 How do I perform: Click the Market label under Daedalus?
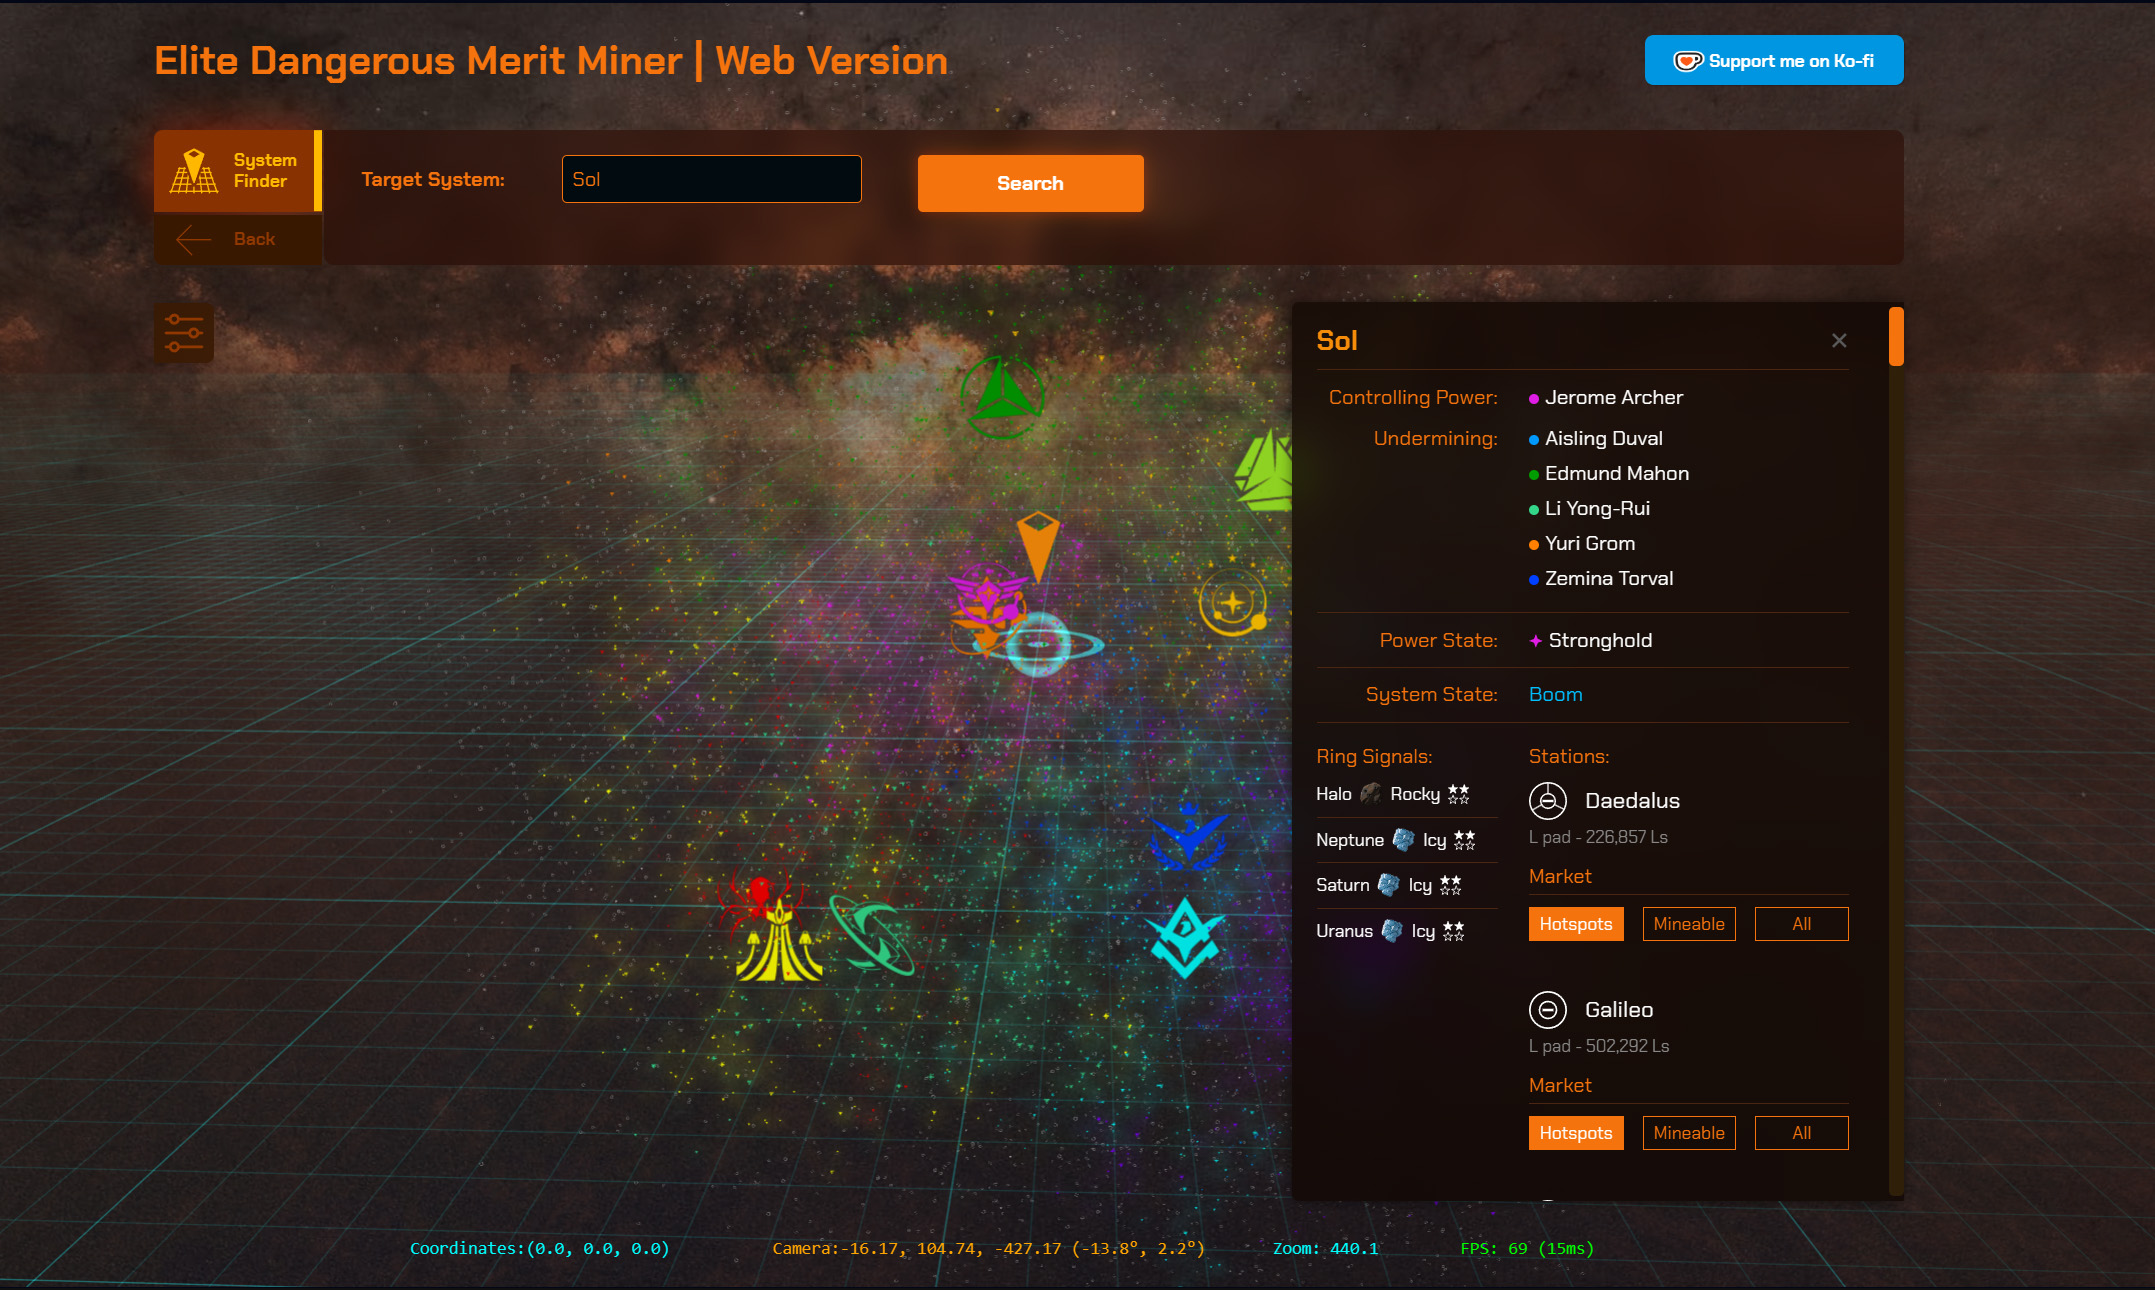(x=1560, y=877)
